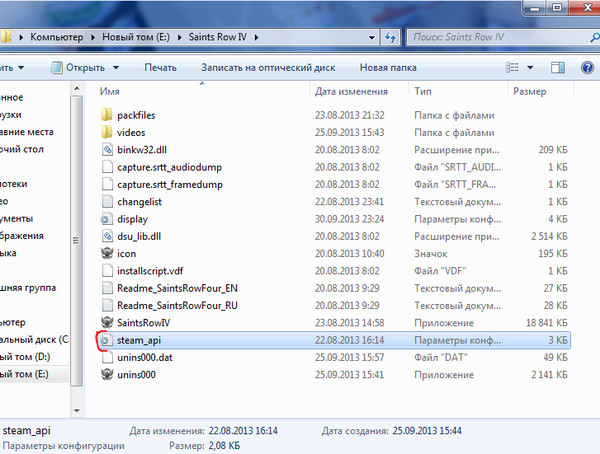Click the installscript.vdf file icon
This screenshot has width=600, height=454.
click(107, 271)
